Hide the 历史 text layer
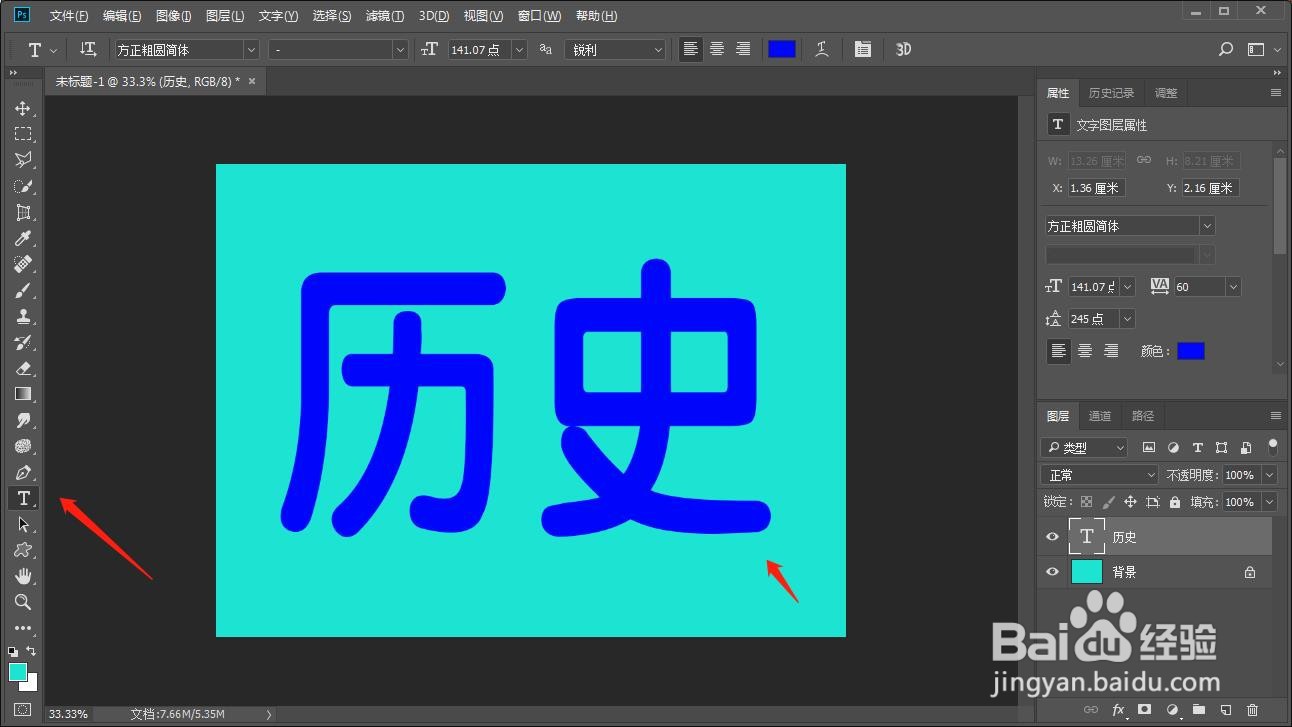 (1052, 537)
